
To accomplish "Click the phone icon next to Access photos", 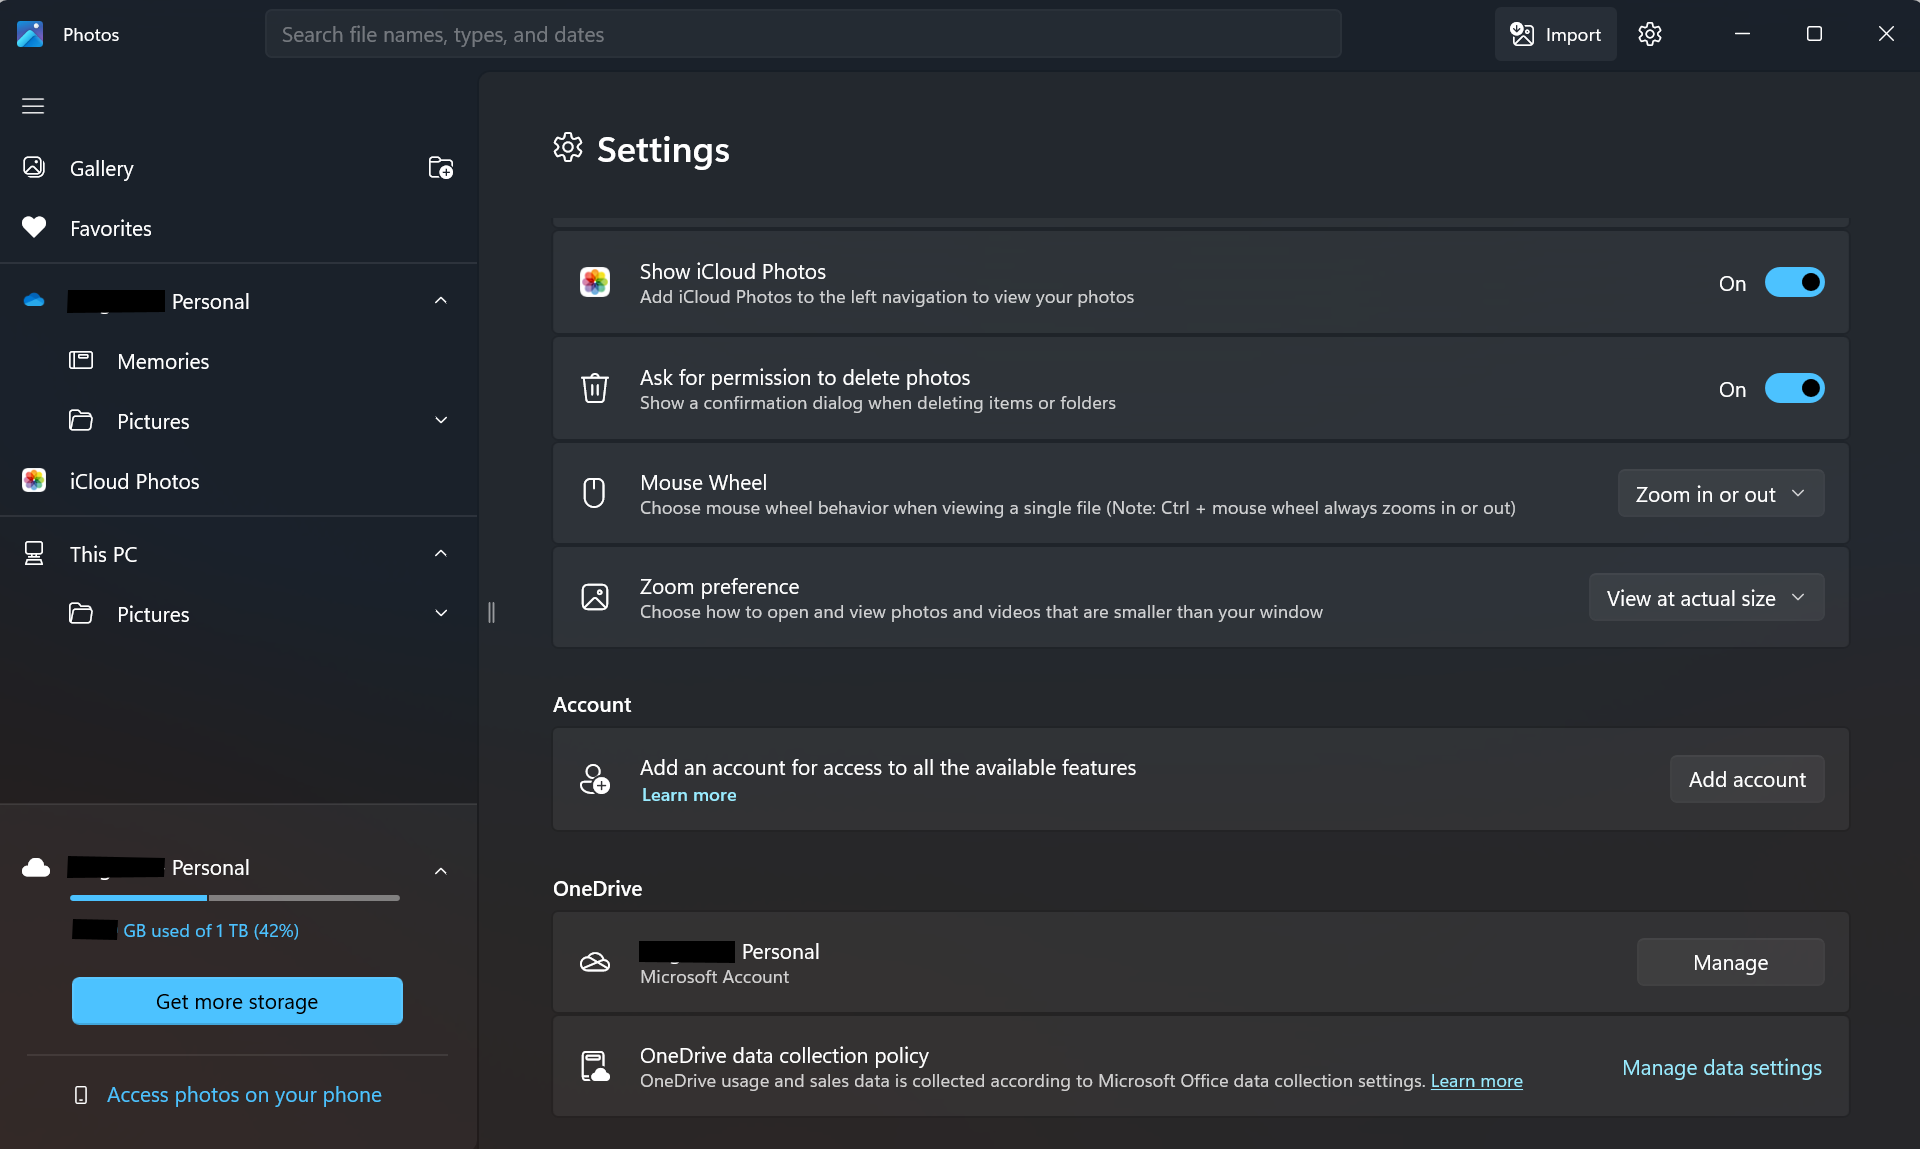I will [81, 1095].
